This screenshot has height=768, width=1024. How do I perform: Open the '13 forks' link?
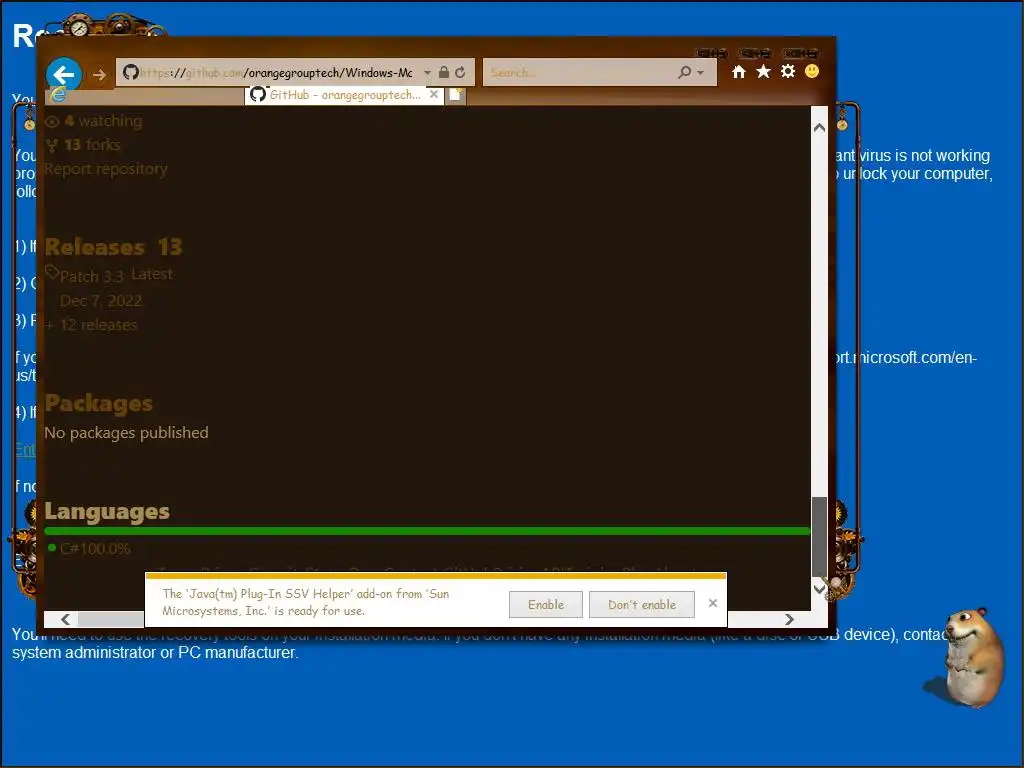[x=92, y=144]
